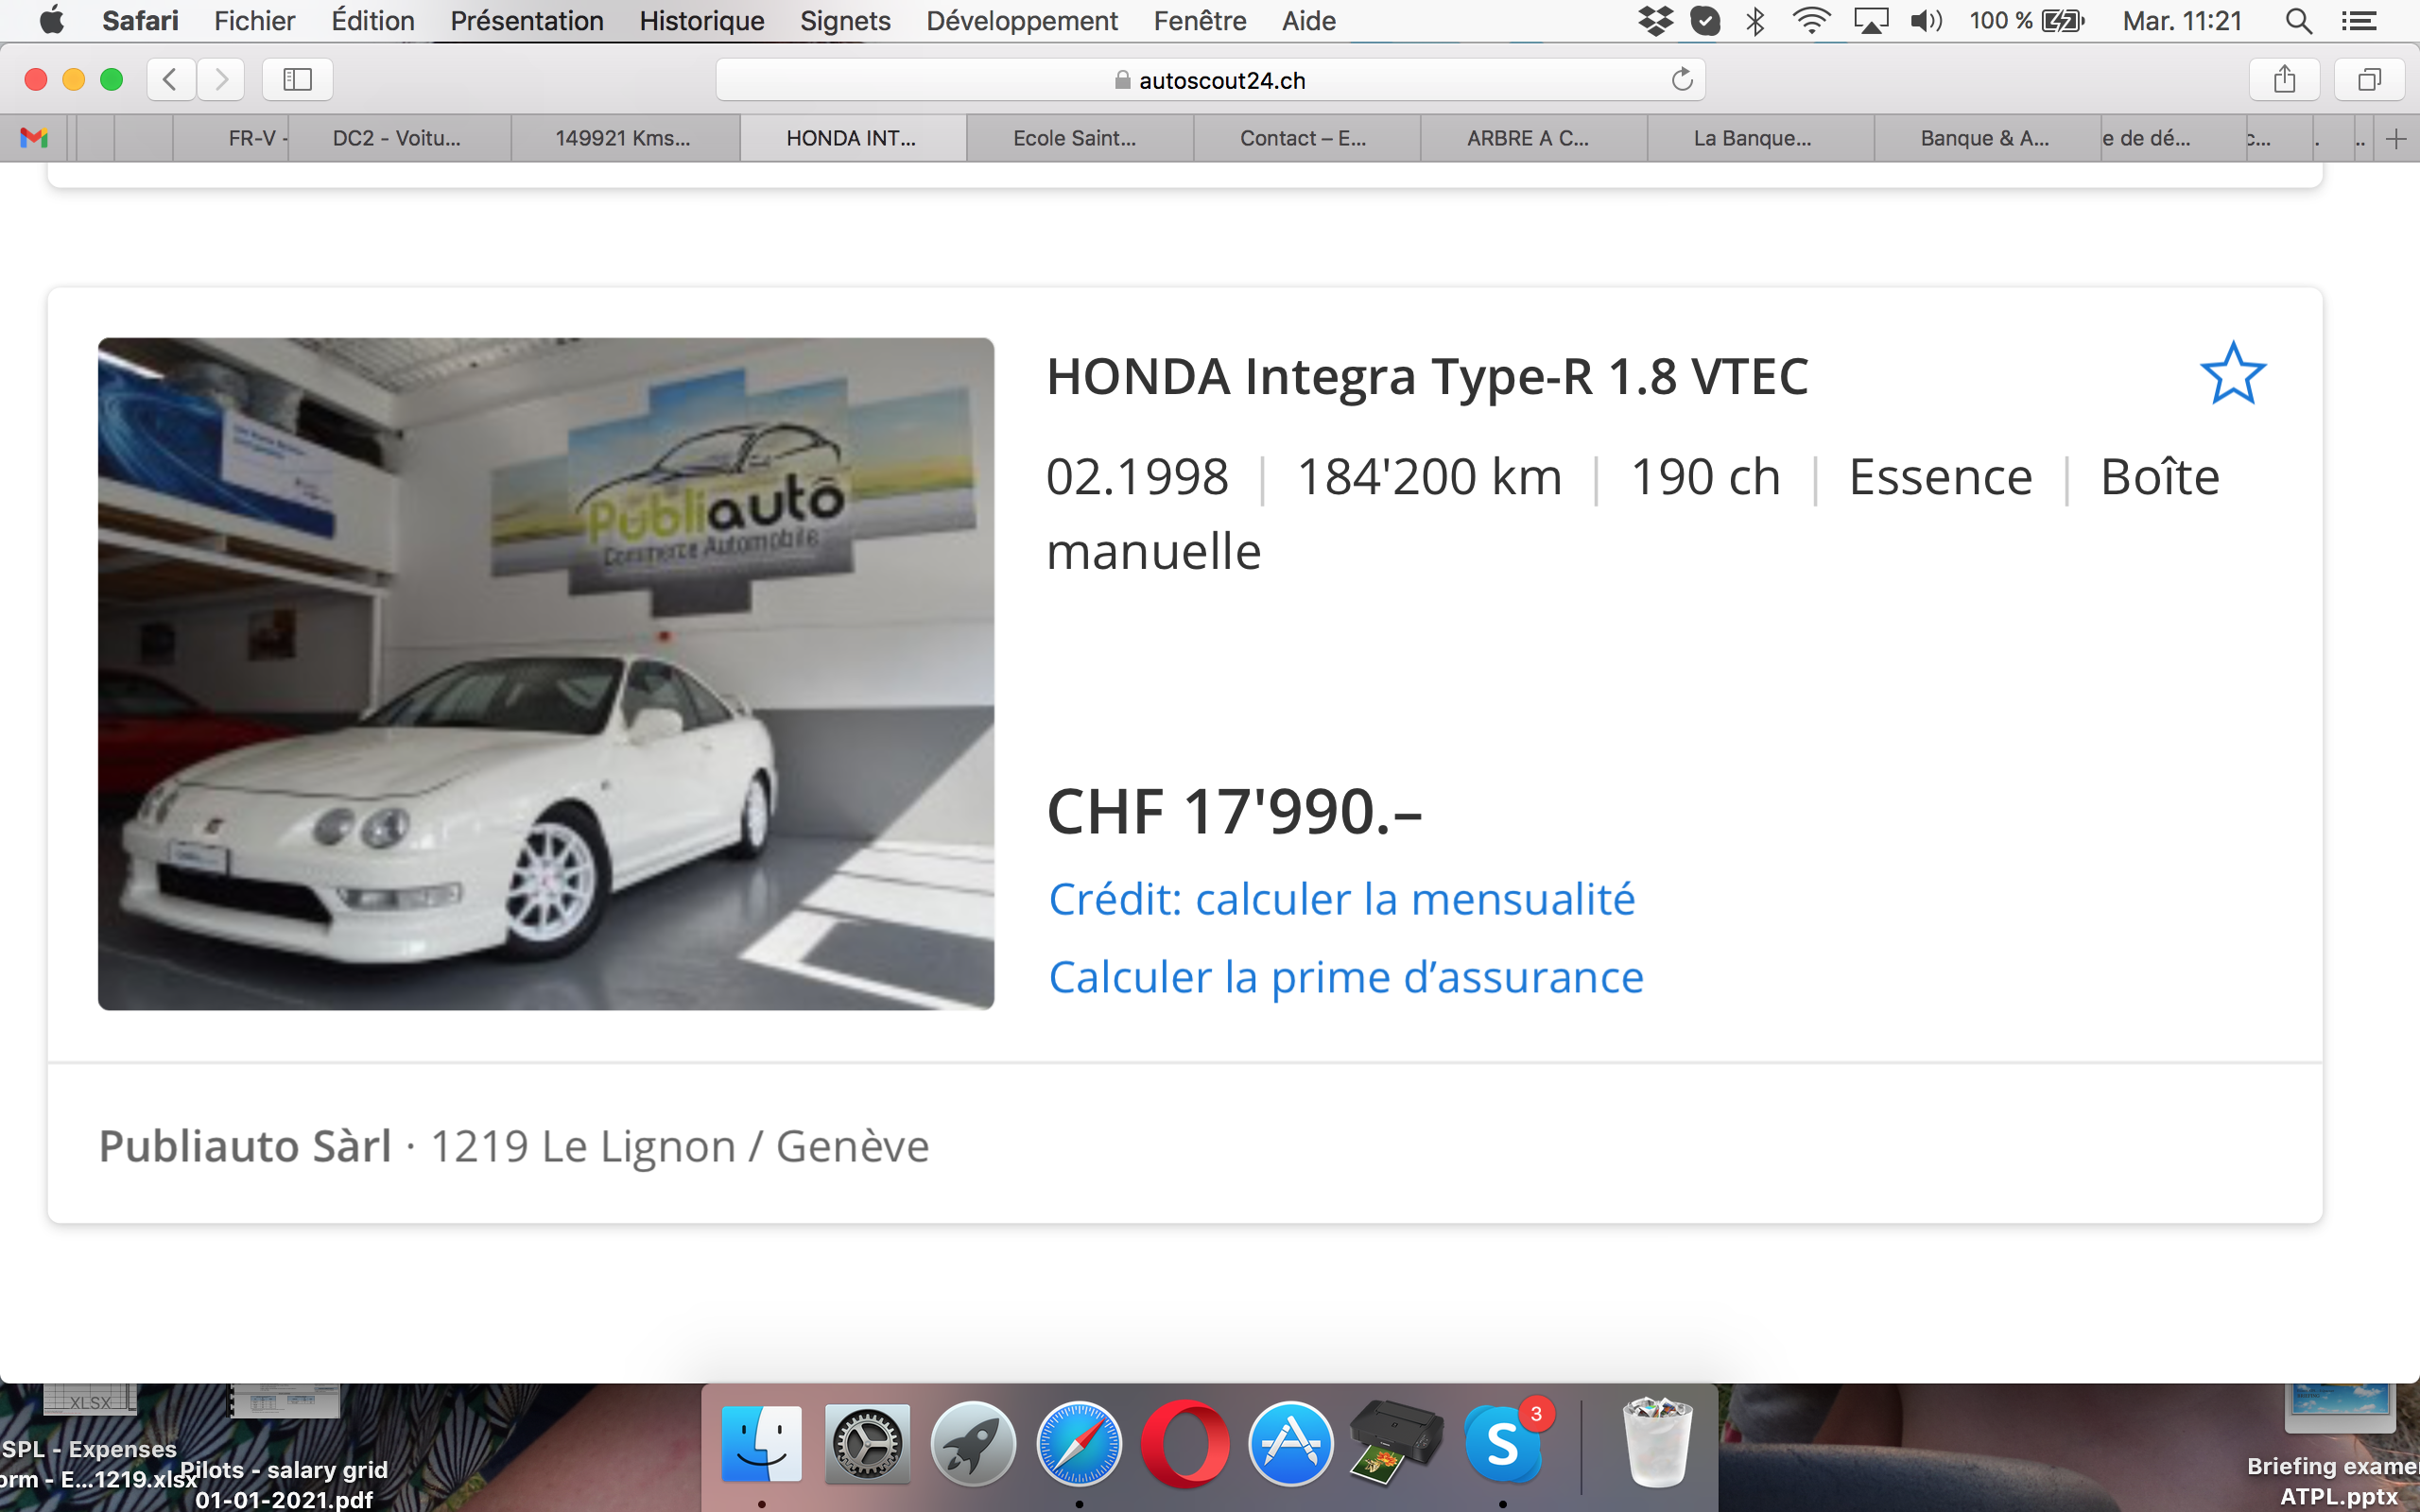The width and height of the screenshot is (2420, 1512).
Task: Go forward with Safari forward arrow
Action: [x=221, y=79]
